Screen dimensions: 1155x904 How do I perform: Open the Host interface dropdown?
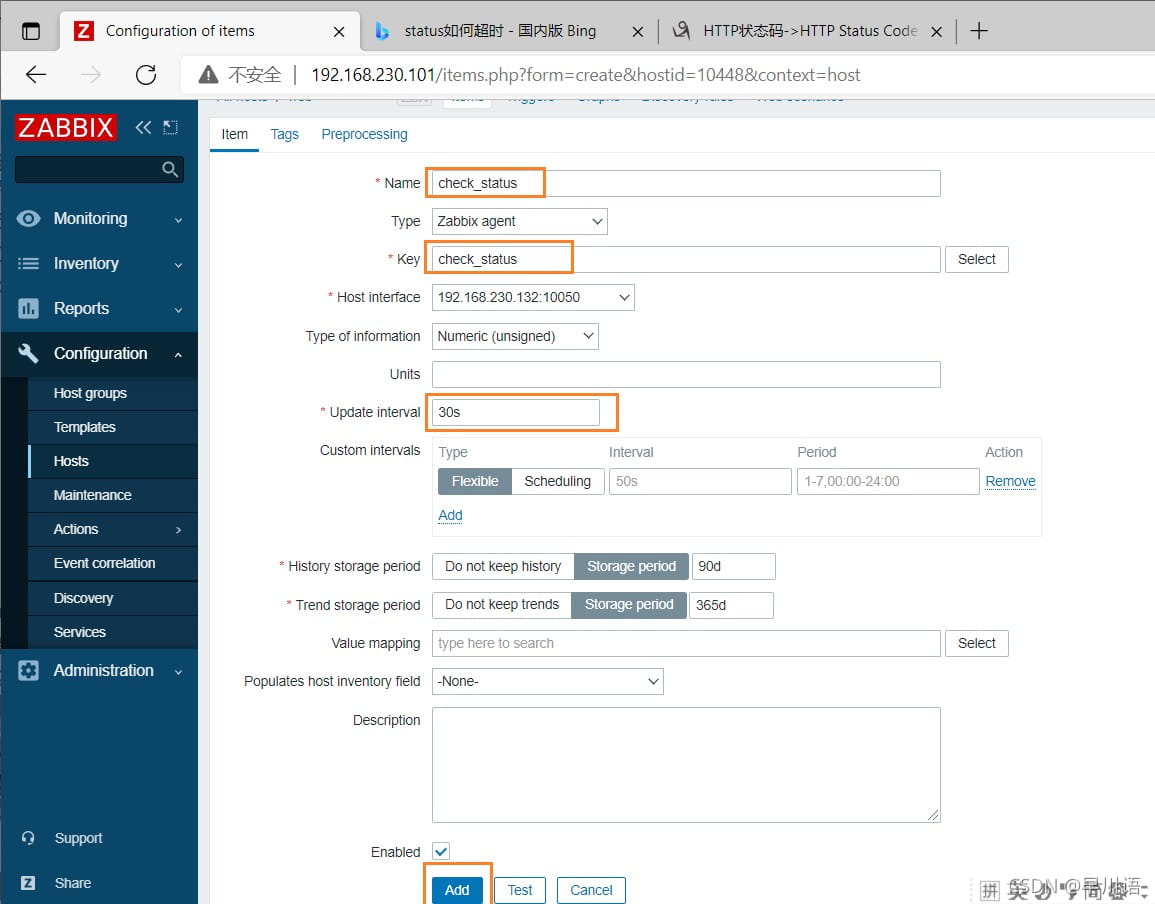click(x=533, y=297)
